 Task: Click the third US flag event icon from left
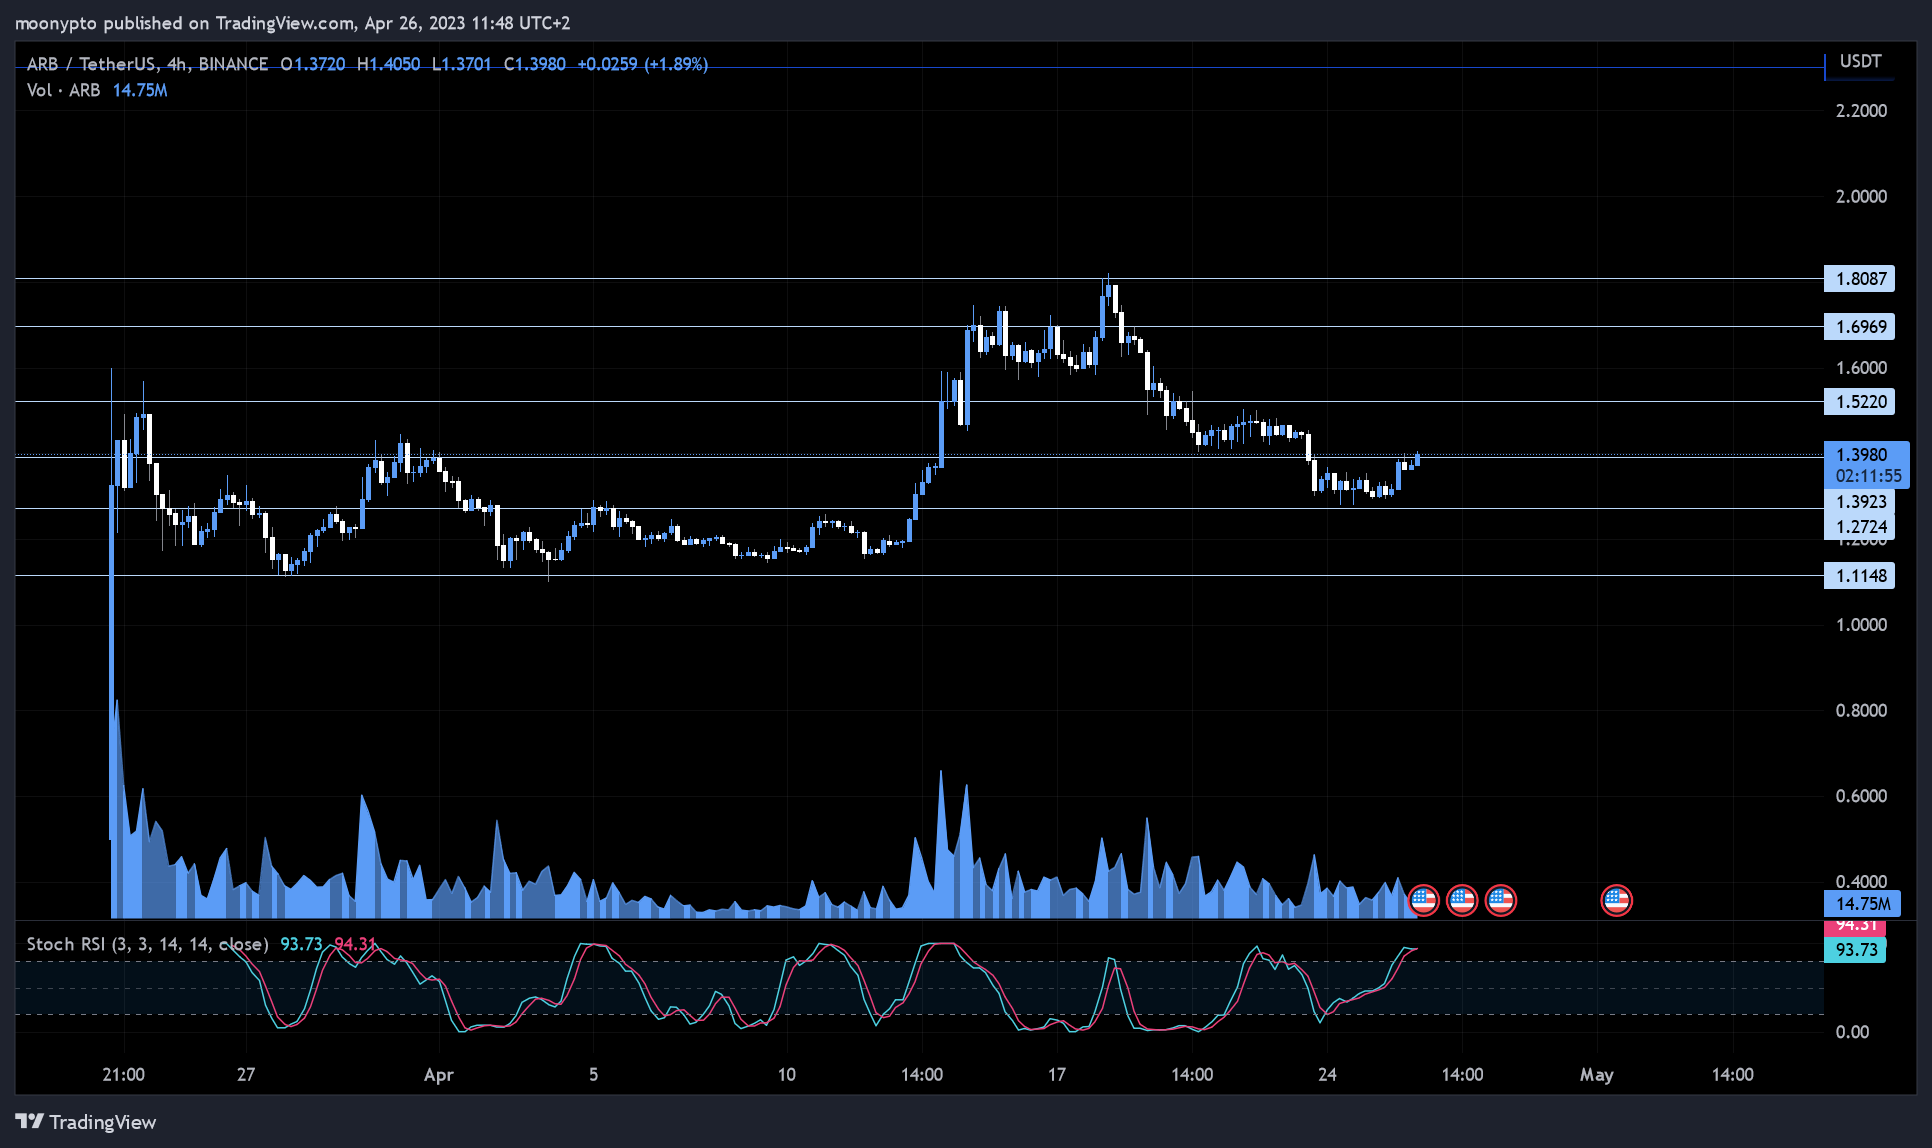tap(1500, 900)
